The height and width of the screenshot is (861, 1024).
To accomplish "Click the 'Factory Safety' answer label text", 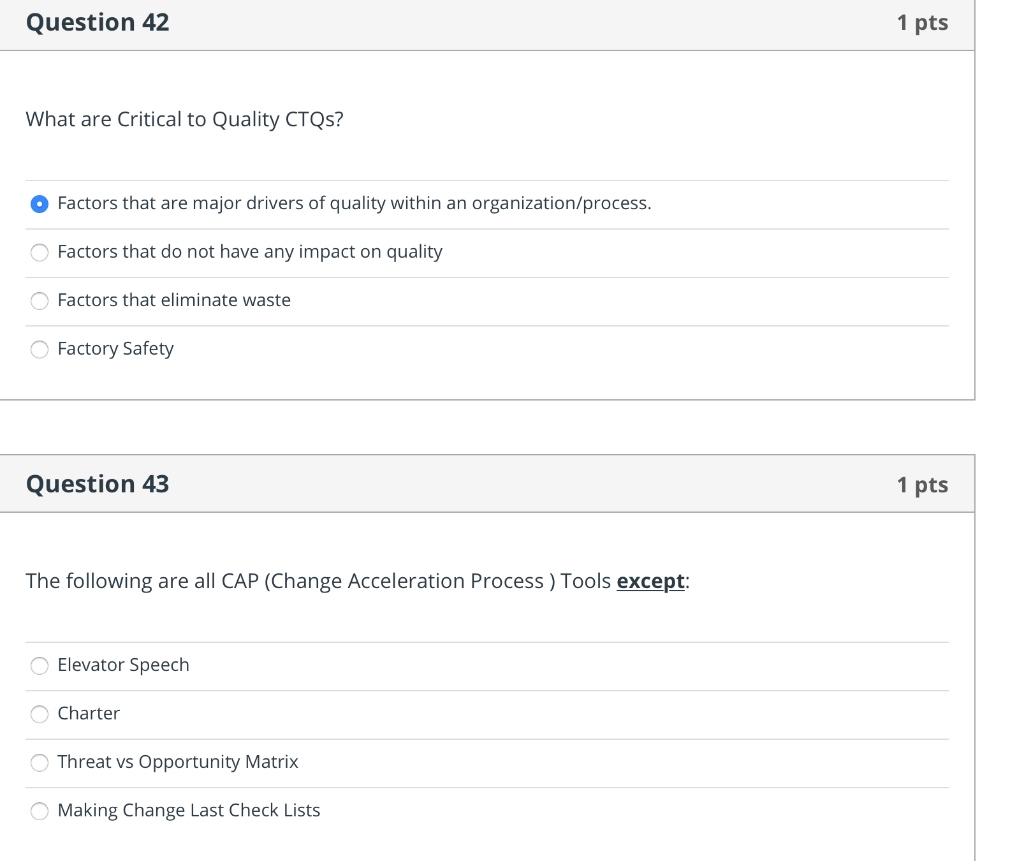I will pyautogui.click(x=115, y=349).
